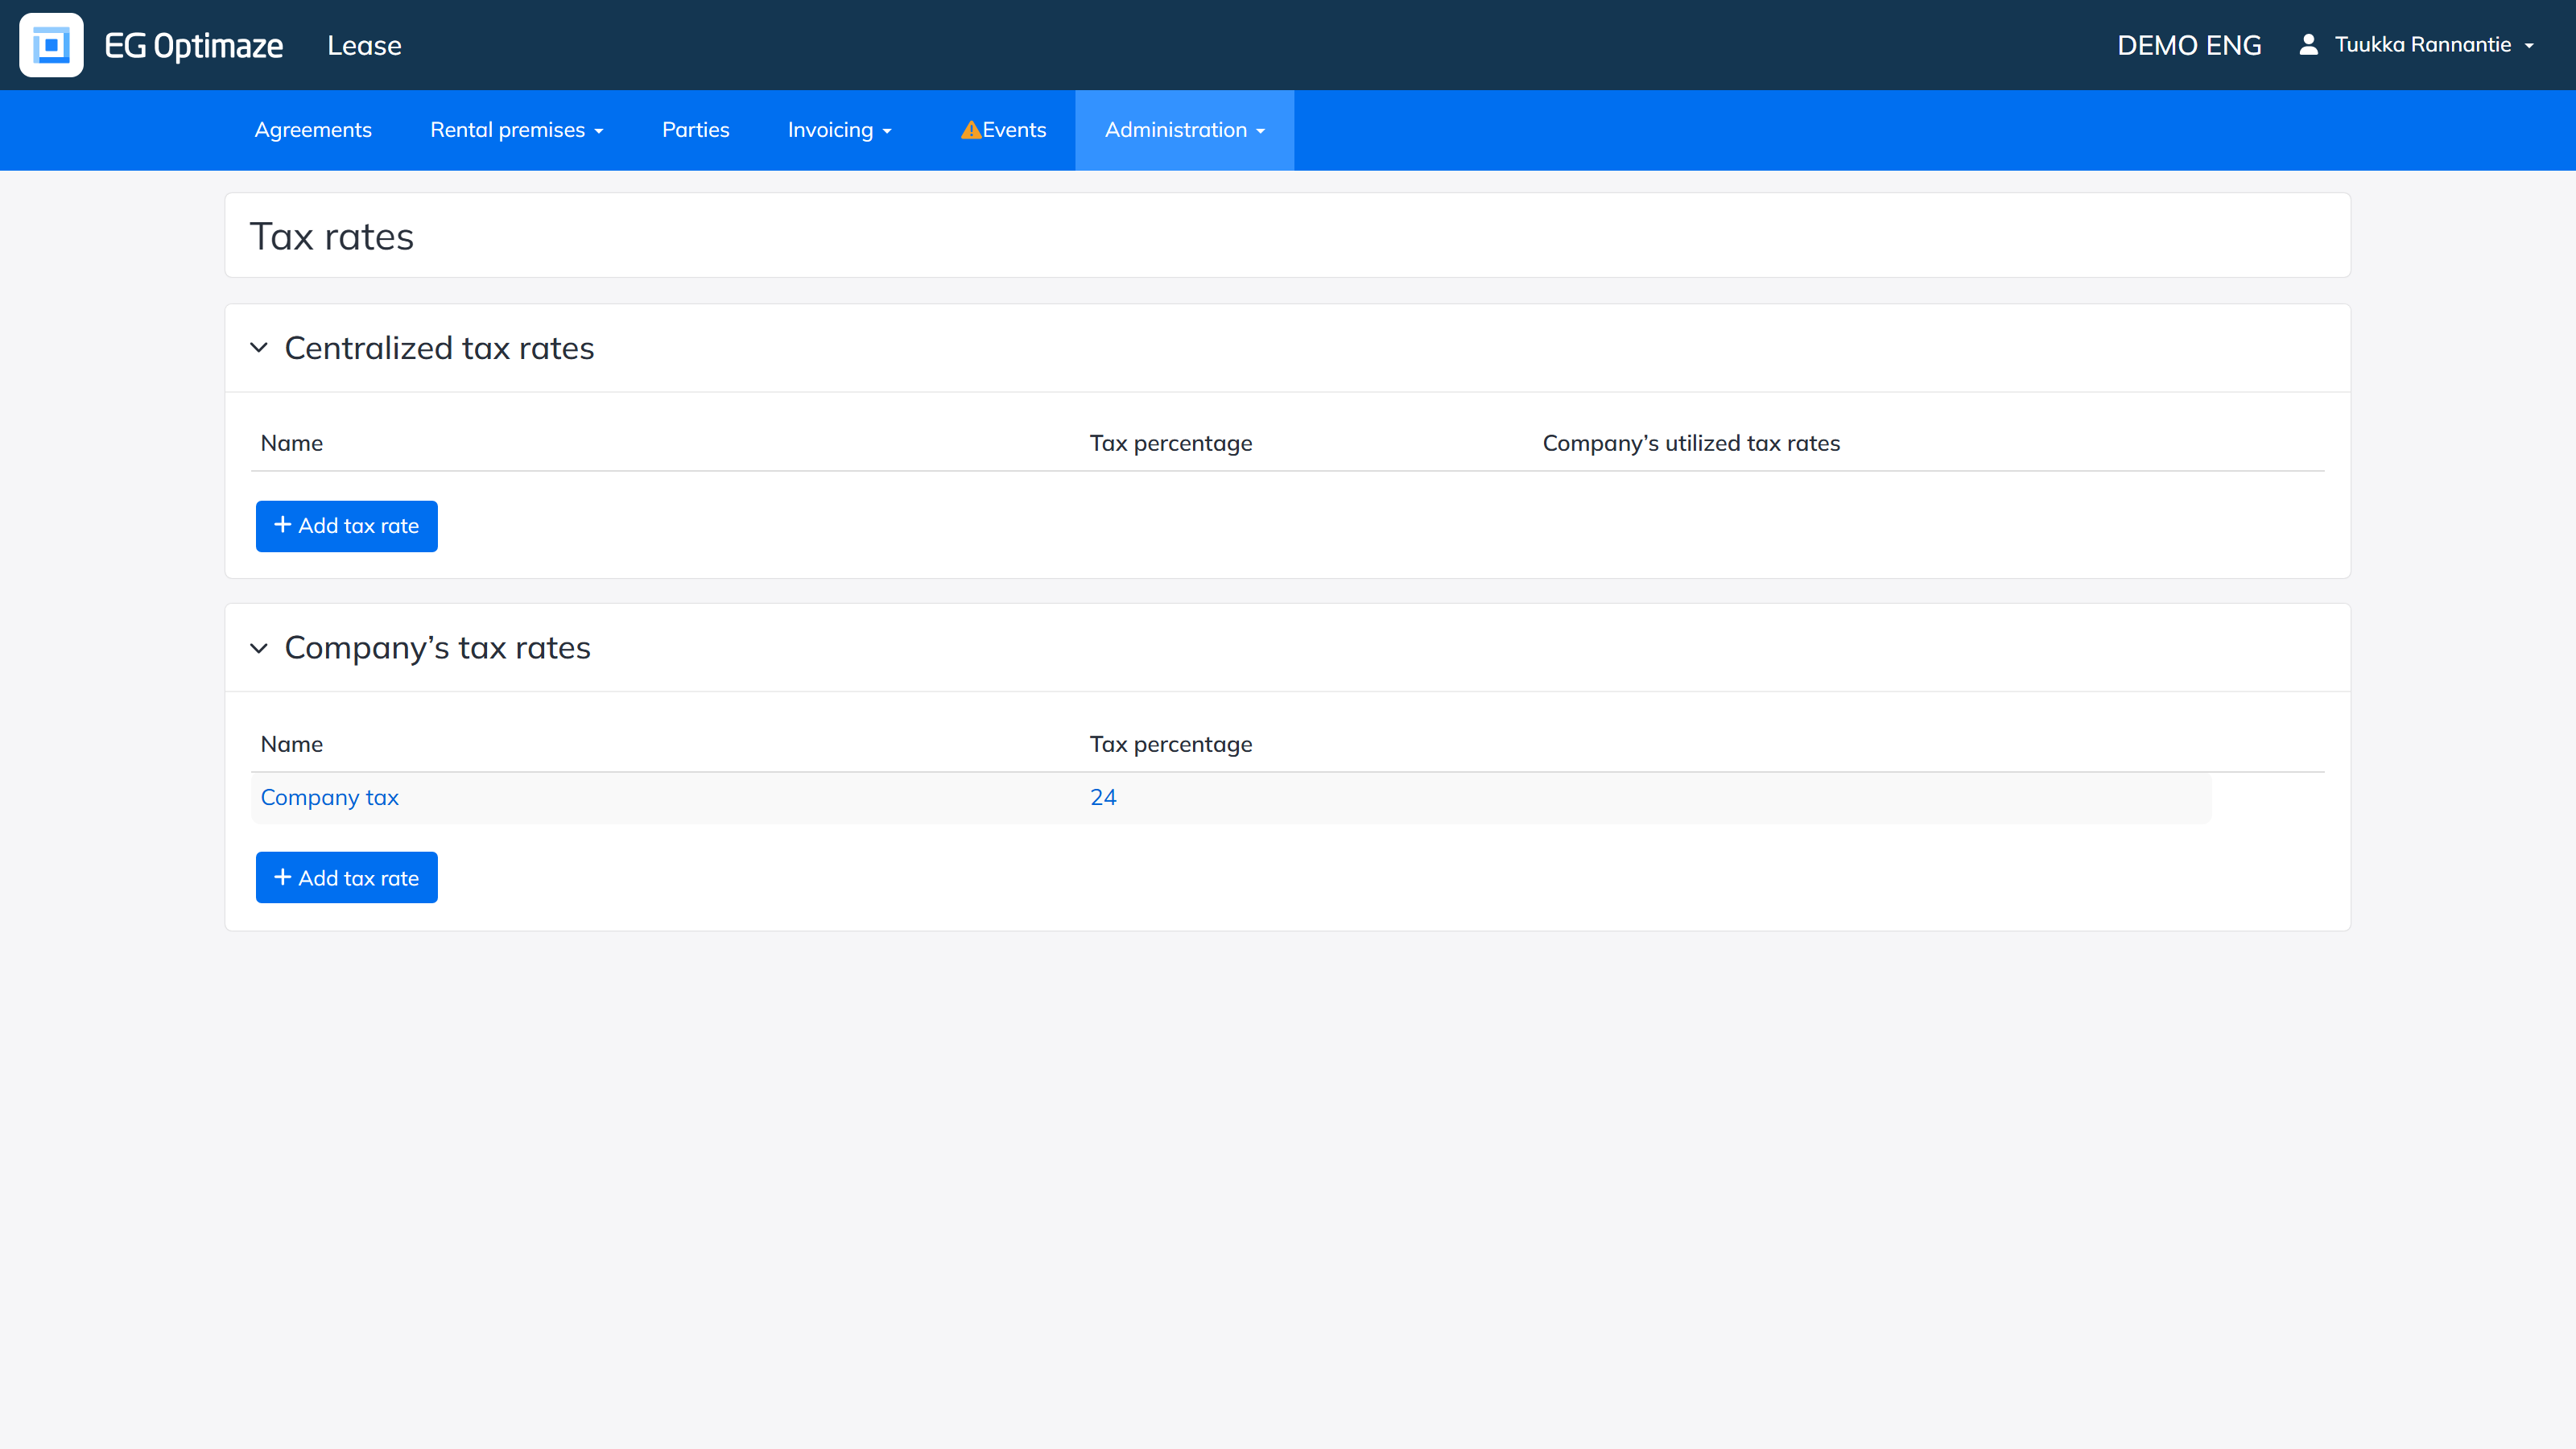Click the Lease module title
This screenshot has height=1449, width=2576.
click(365, 46)
